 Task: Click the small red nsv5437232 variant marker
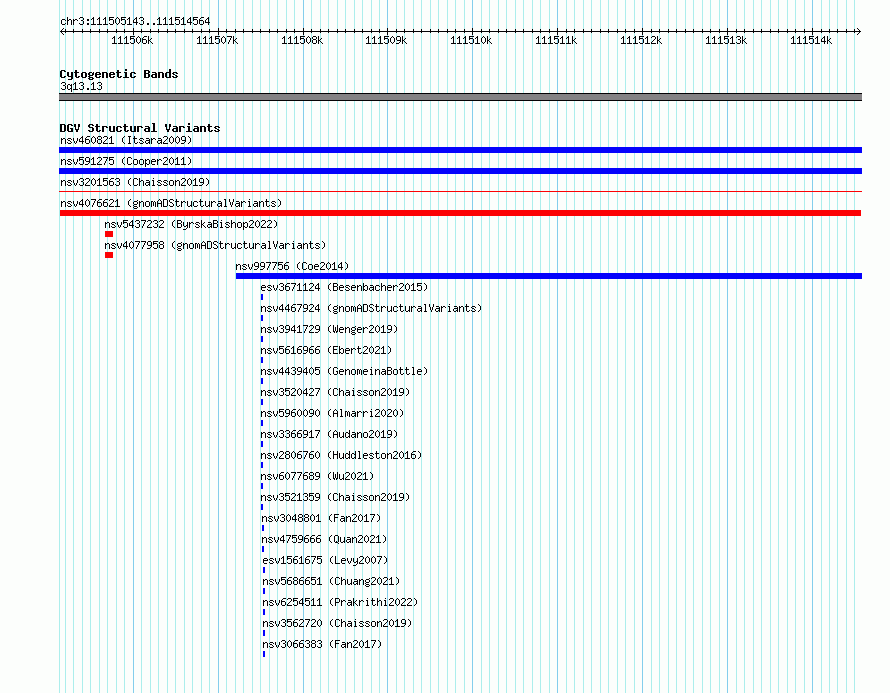pos(109,234)
